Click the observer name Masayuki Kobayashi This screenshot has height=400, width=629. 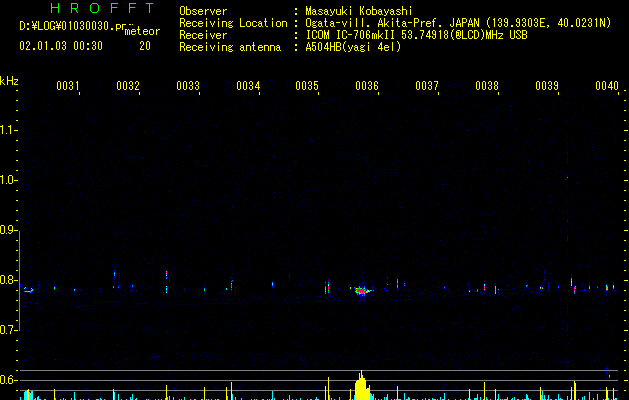tap(359, 11)
